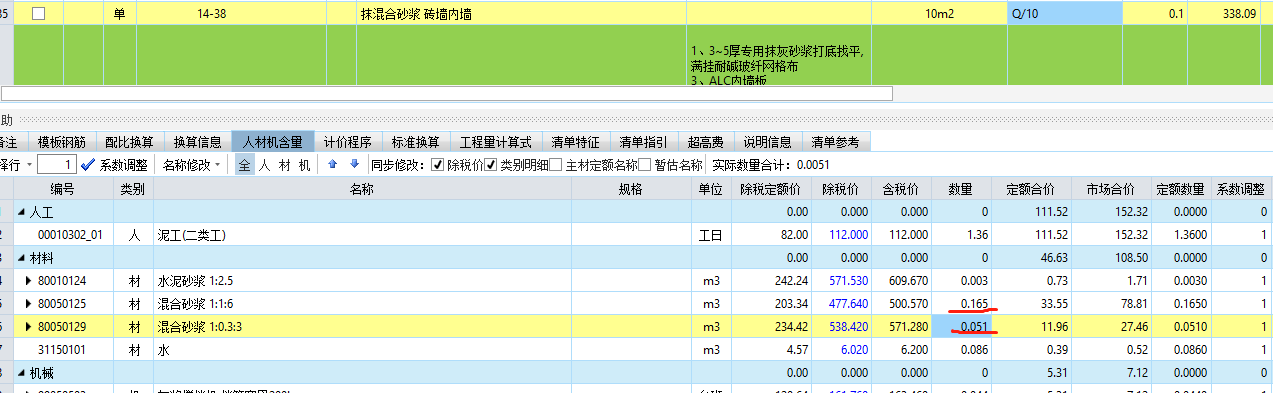Click the 除税价 value 112.000
This screenshot has width=1273, height=393.
pos(841,235)
